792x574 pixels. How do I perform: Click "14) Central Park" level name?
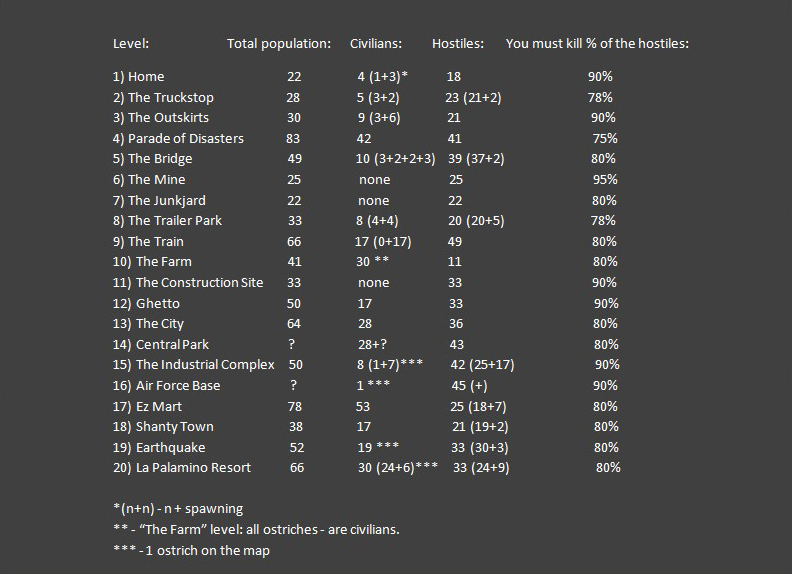161,345
